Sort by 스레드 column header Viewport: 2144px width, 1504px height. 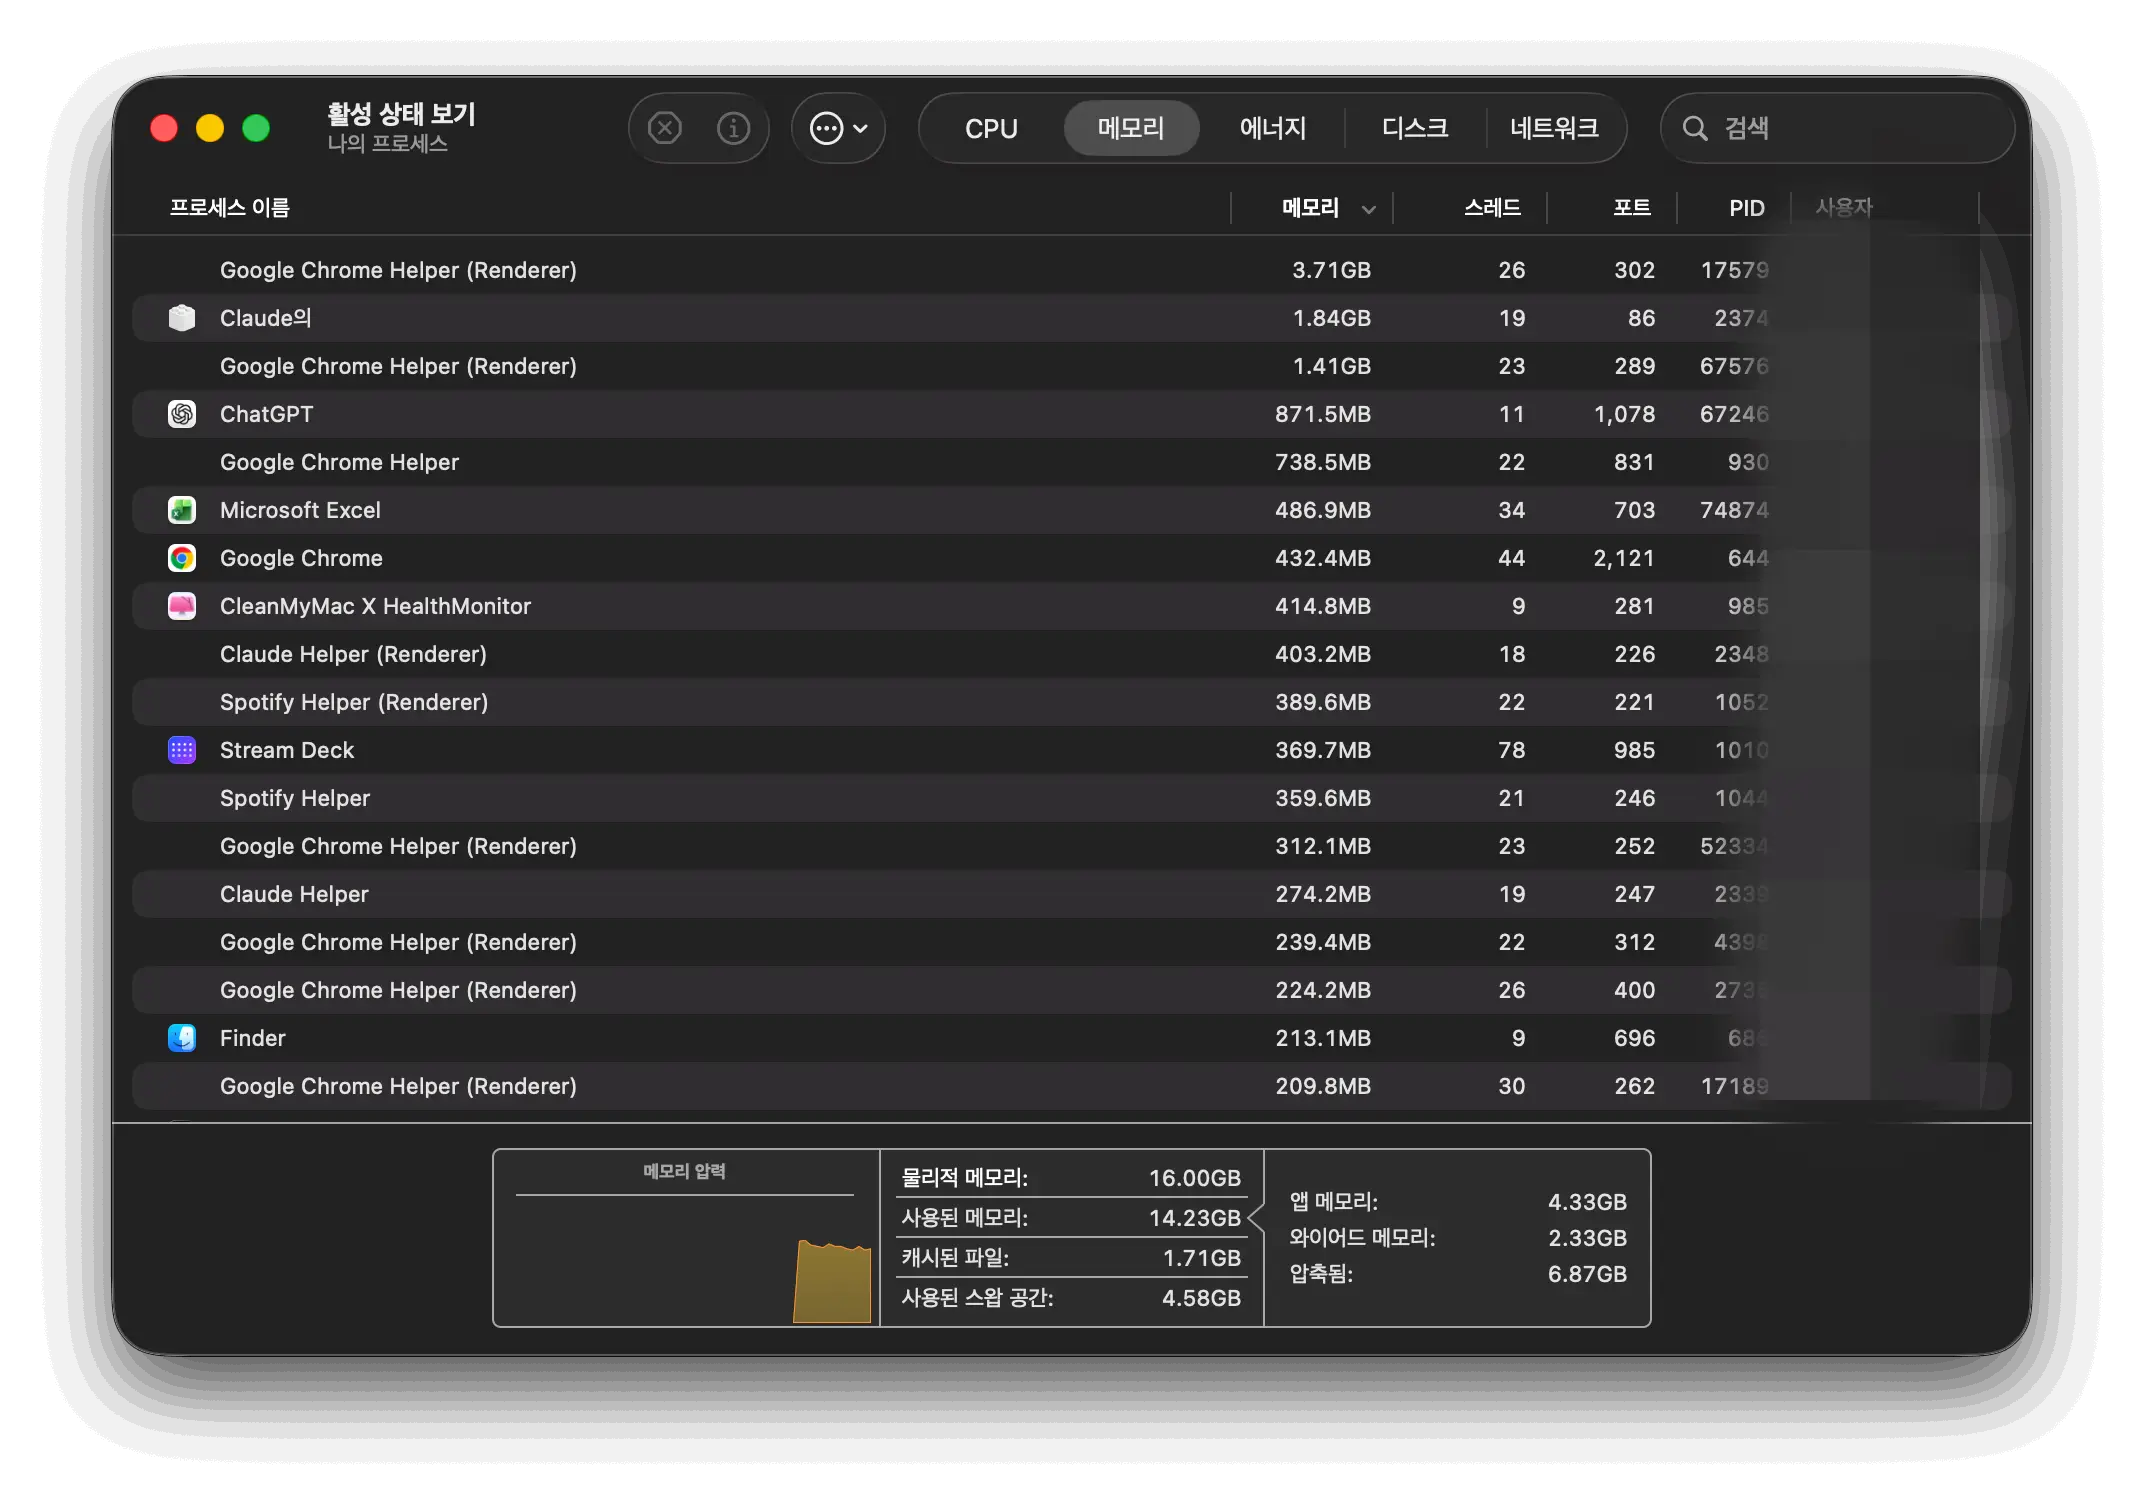pyautogui.click(x=1492, y=208)
